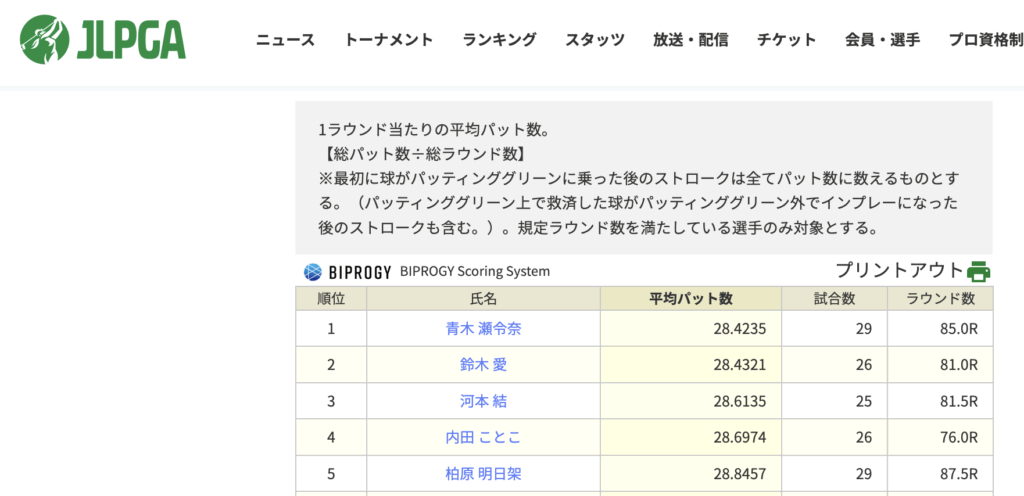Screen dimensions: 1024x496
Task: View 河本 結 player page
Action: coord(483,401)
